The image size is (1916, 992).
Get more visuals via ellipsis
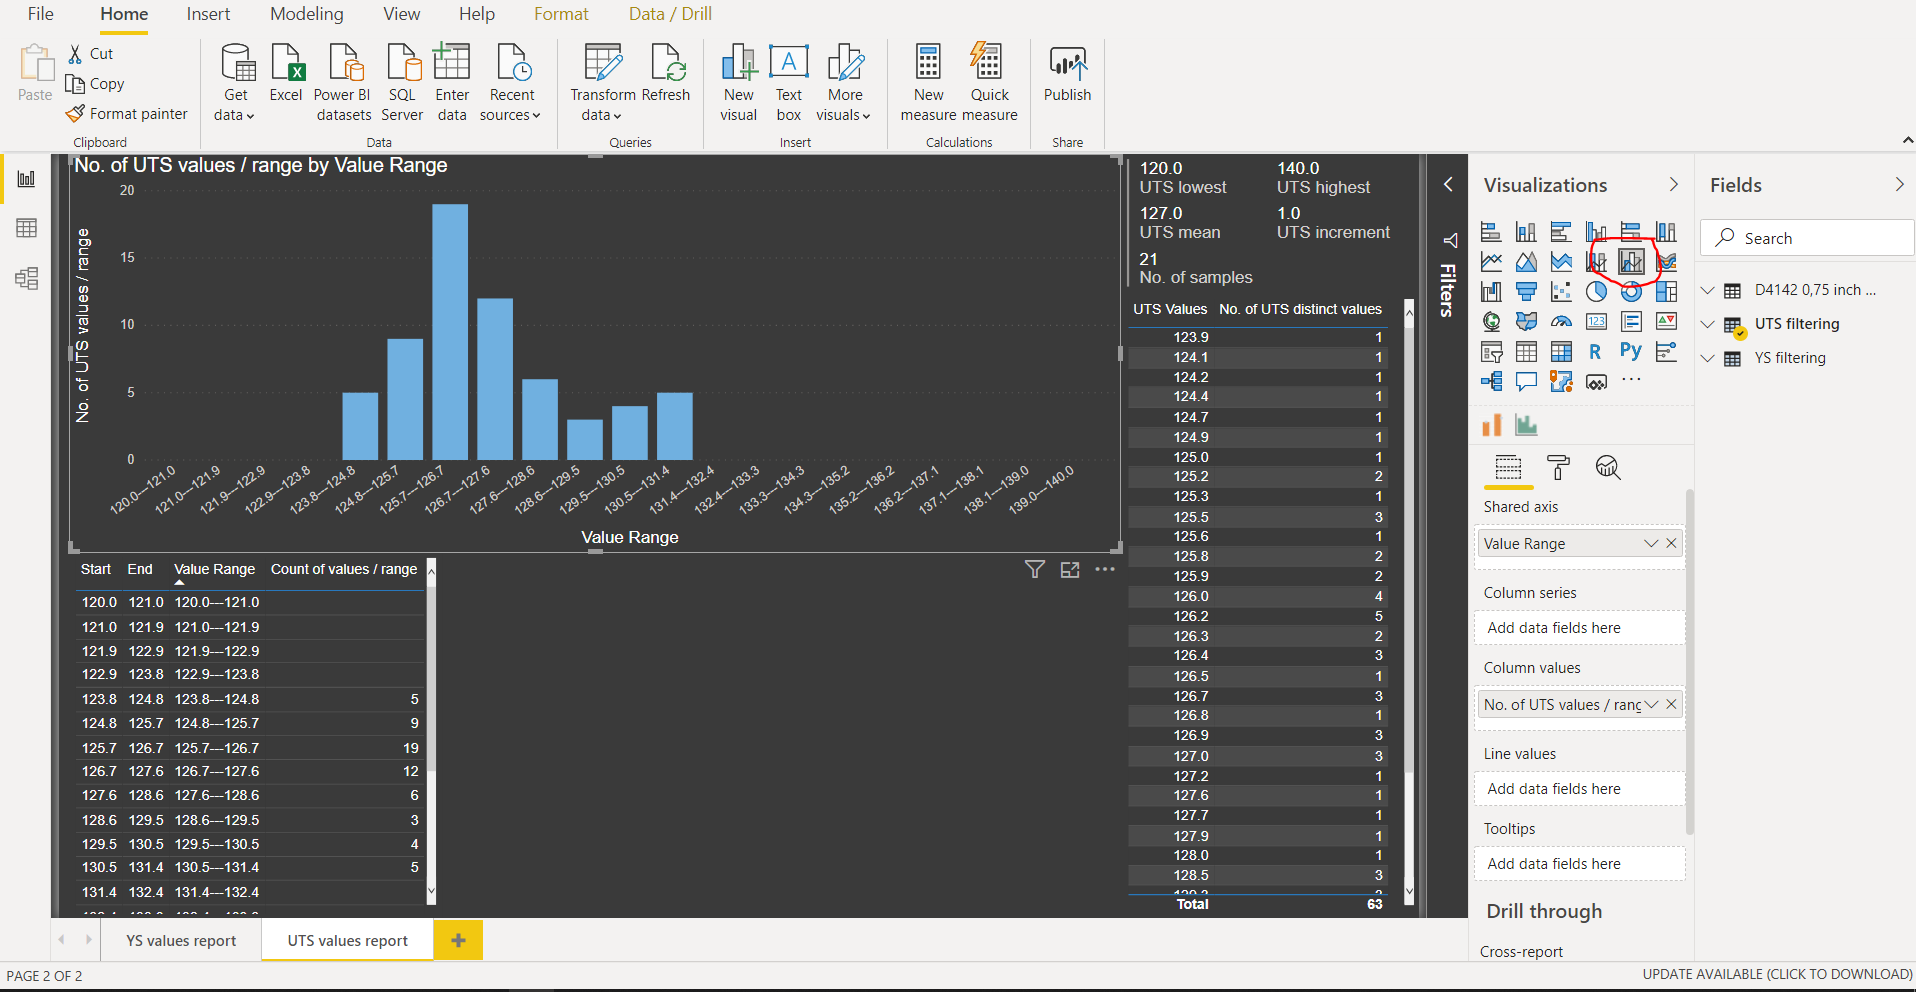[1631, 379]
